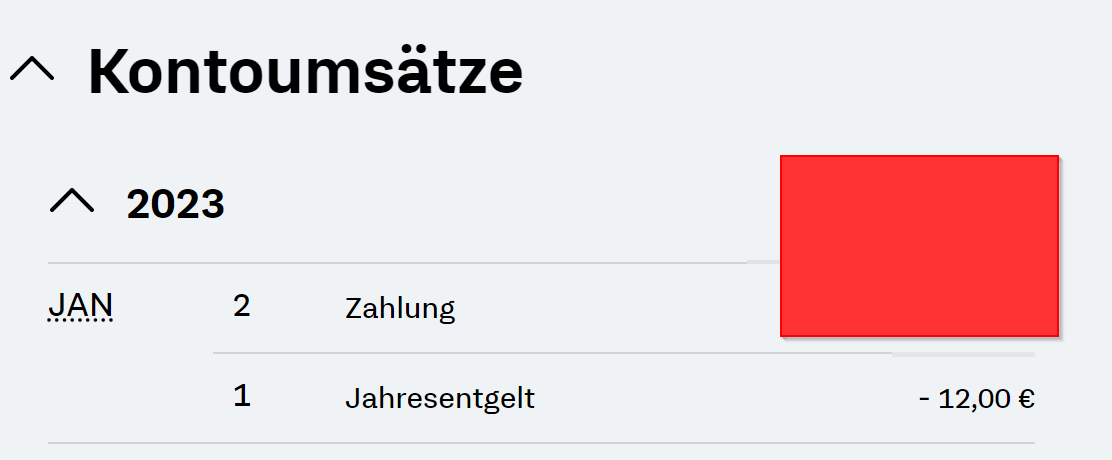This screenshot has width=1112, height=460.
Task: Collapse the Kontoumsätze section chevron
Action: (32, 71)
